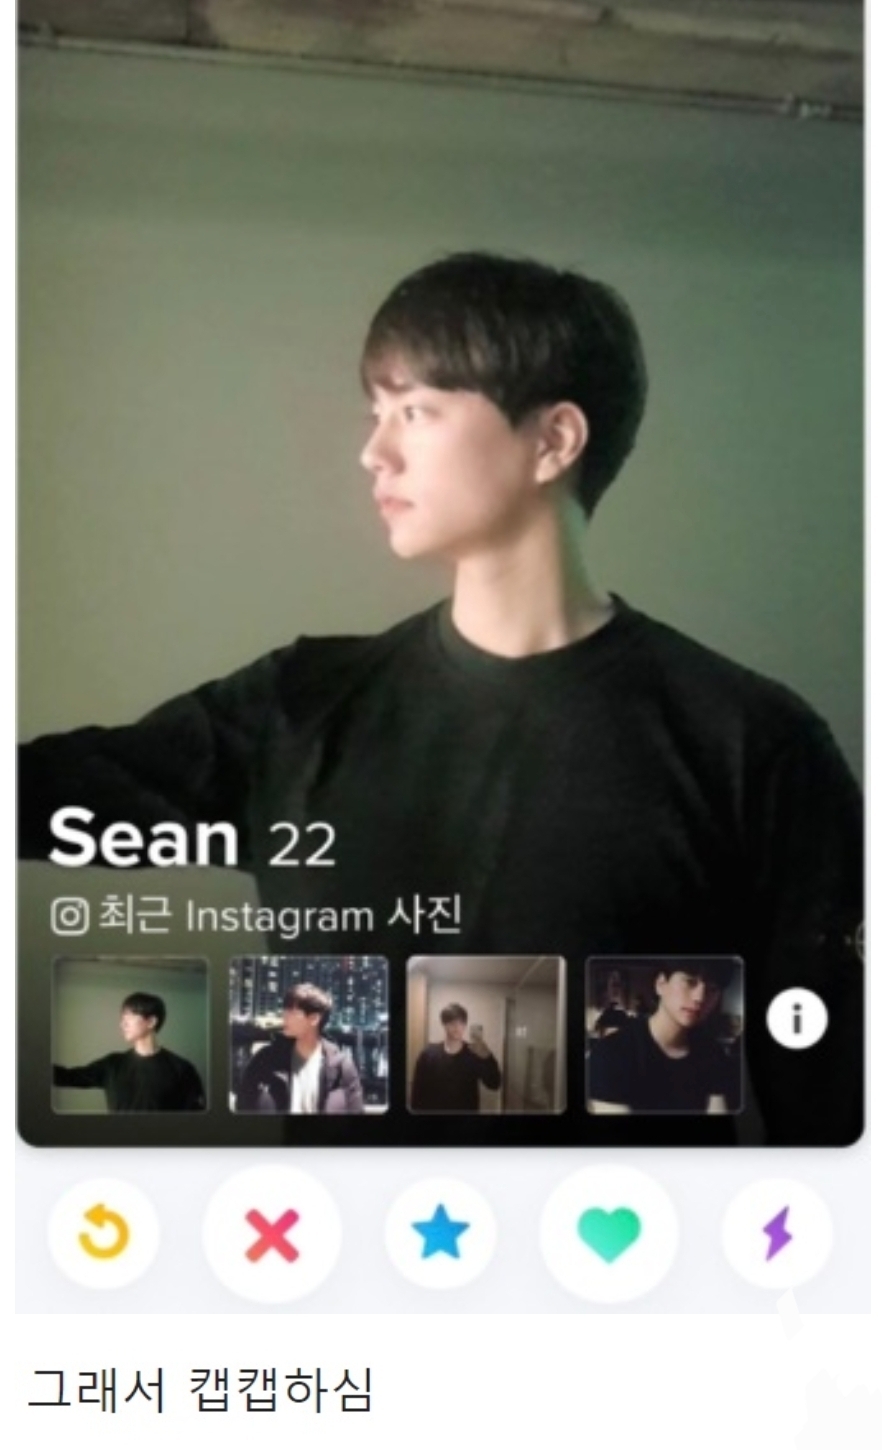This screenshot has width=882, height=1450.
Task: Open second thumbnail with city night lights
Action: pyautogui.click(x=308, y=1035)
